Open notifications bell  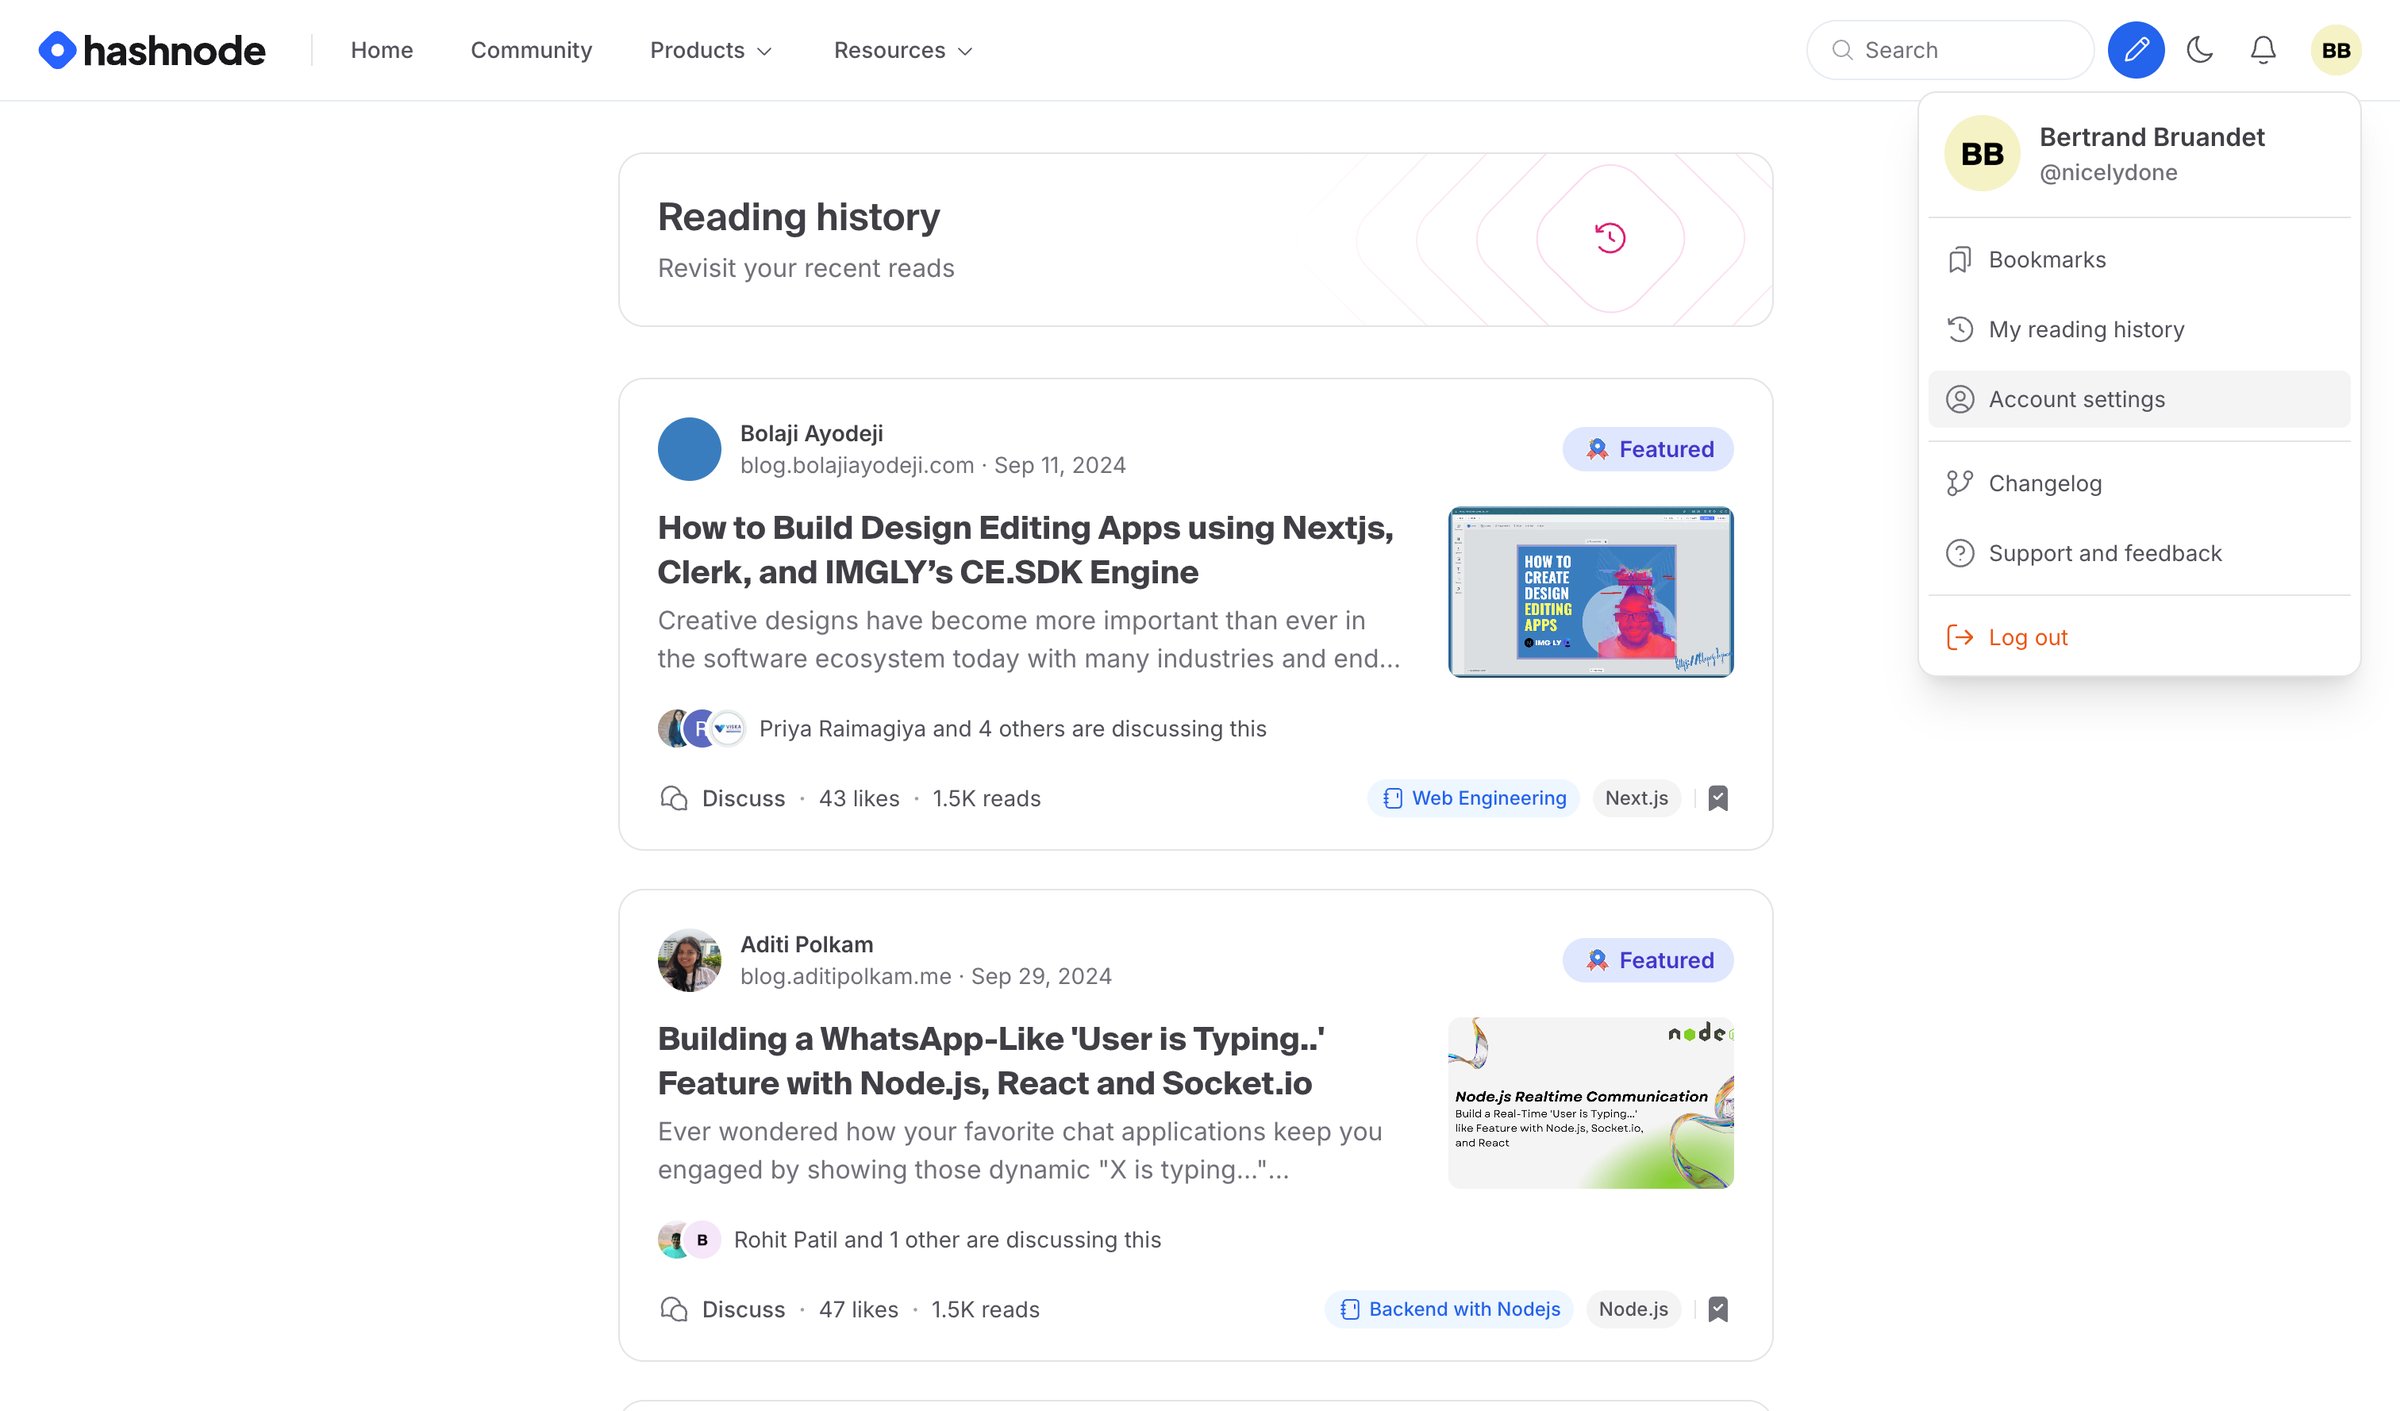2263,50
